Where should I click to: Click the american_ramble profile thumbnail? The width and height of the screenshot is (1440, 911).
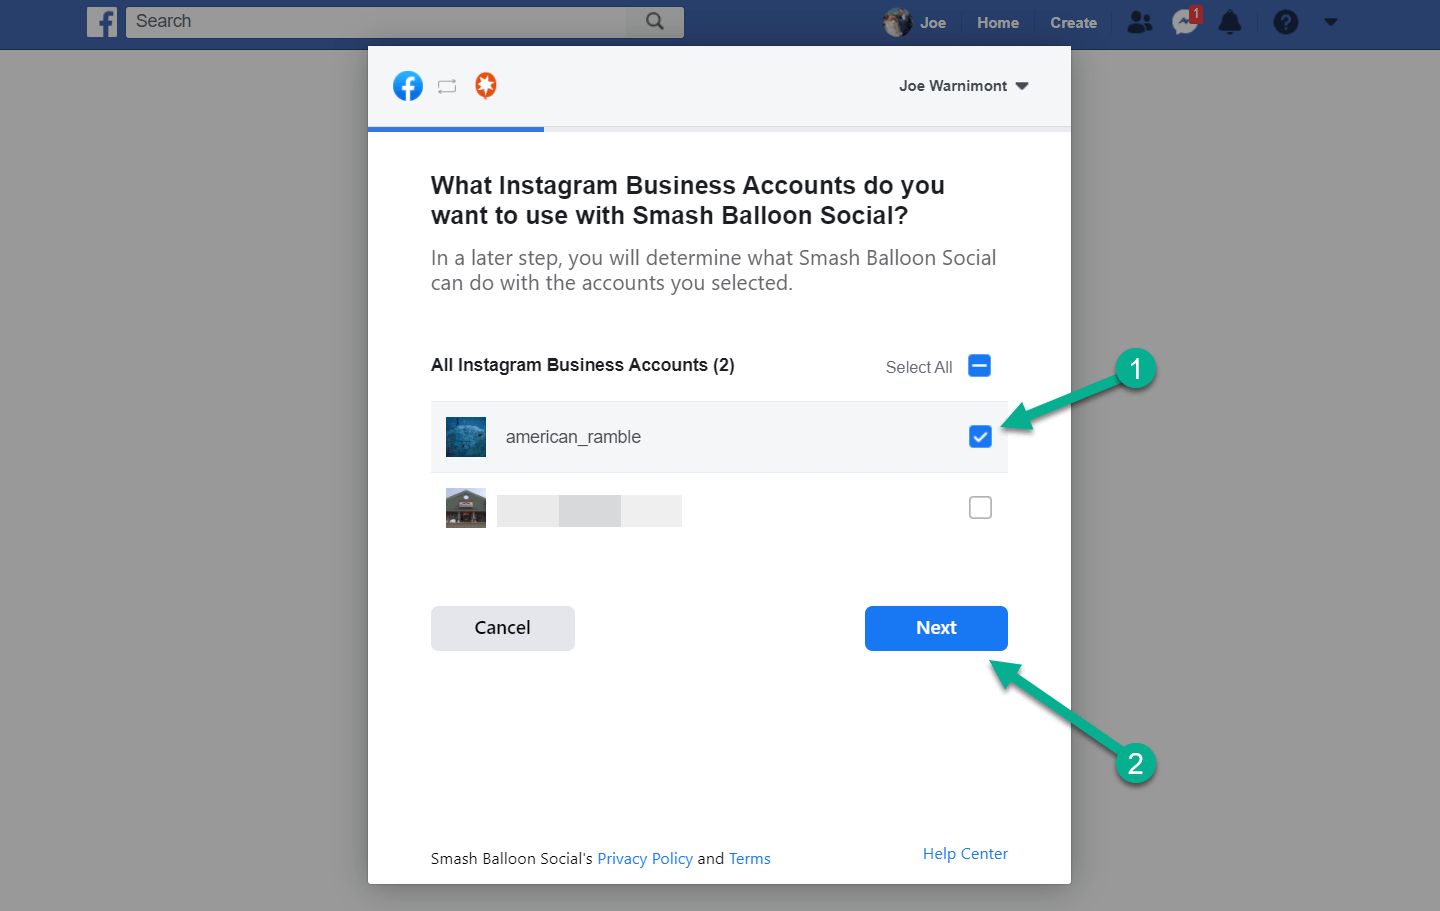coord(466,437)
